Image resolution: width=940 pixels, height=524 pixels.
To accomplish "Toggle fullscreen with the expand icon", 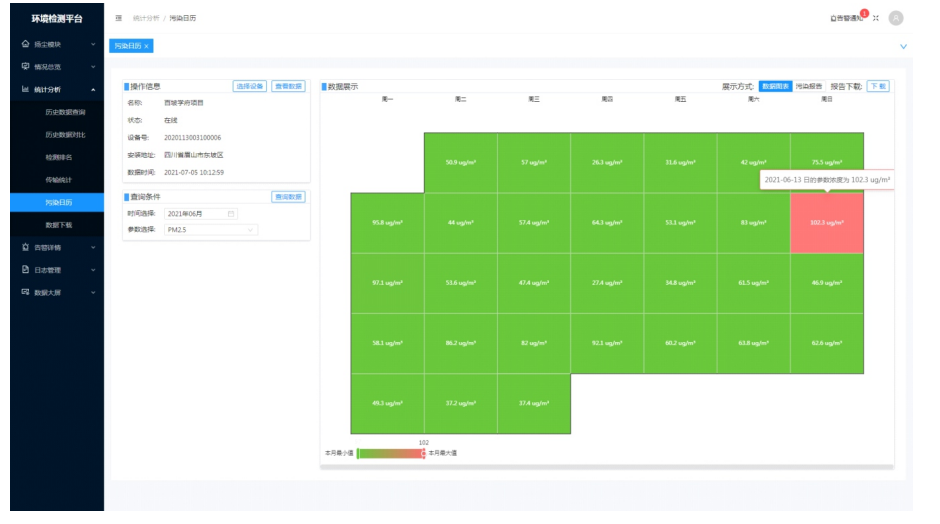I will (x=876, y=18).
